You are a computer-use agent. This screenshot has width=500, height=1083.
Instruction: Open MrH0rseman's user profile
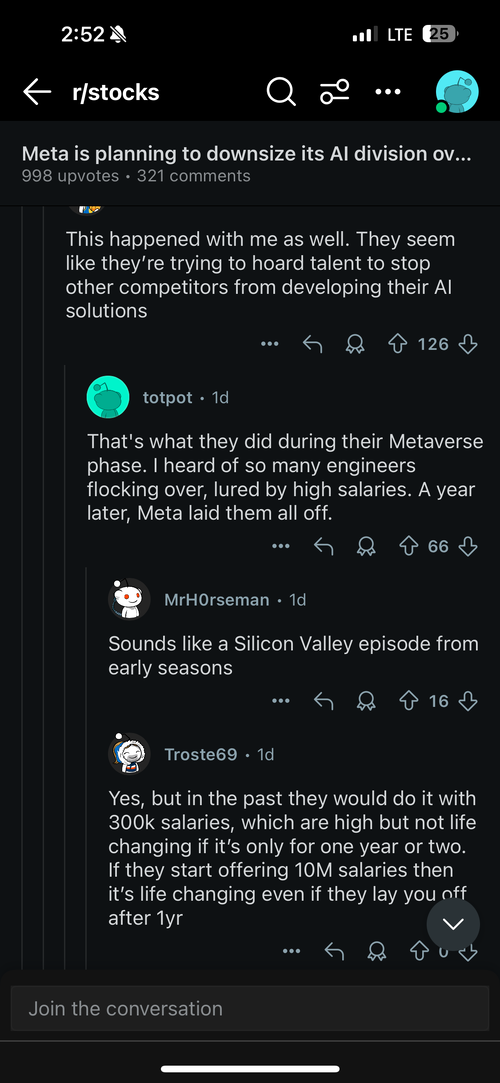216,600
